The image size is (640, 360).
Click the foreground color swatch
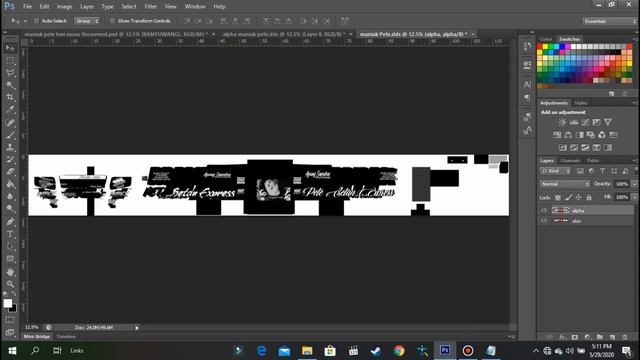coord(8,303)
